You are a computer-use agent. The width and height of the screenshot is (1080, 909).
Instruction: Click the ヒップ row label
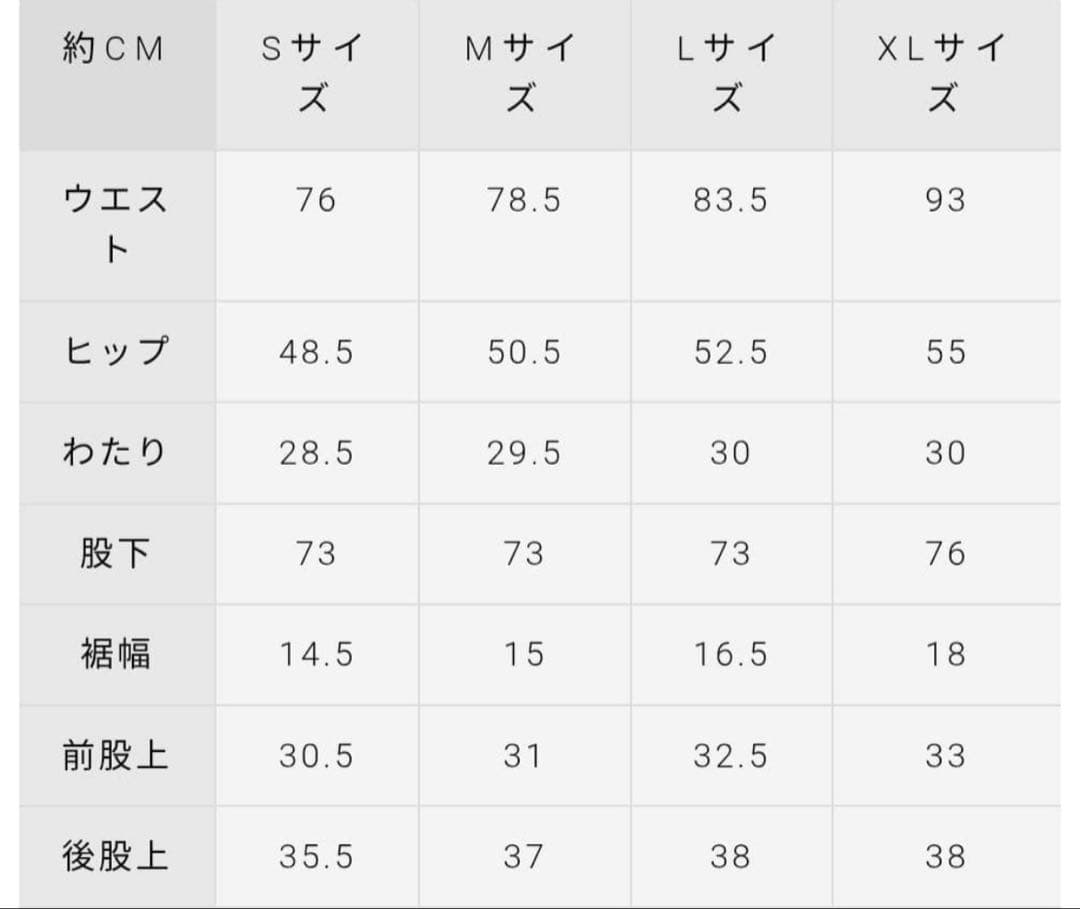(x=115, y=352)
